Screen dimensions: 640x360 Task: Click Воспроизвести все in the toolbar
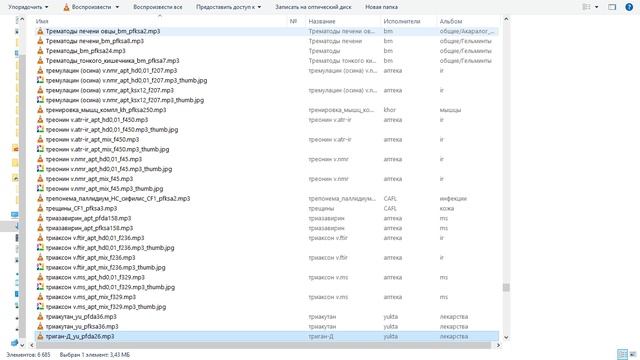pos(158,7)
